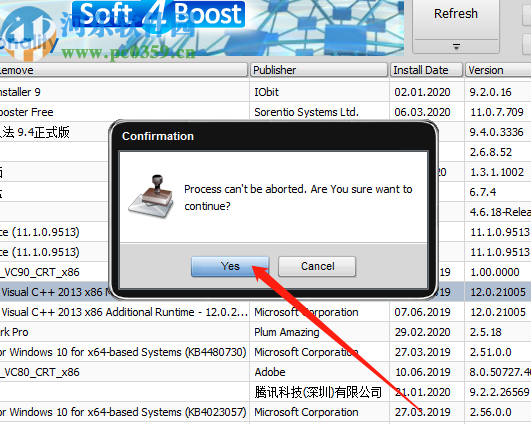Image resolution: width=531 pixels, height=424 pixels.
Task: Click version 1.00.0000
Action: [494, 272]
